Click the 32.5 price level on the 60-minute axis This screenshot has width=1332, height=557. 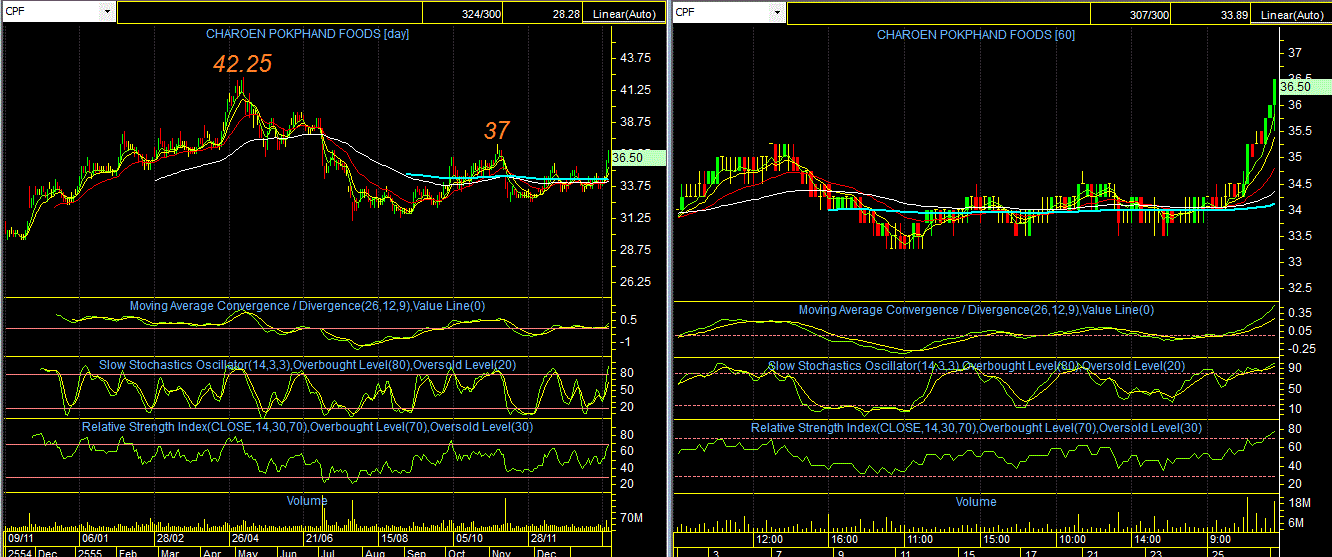point(1298,288)
